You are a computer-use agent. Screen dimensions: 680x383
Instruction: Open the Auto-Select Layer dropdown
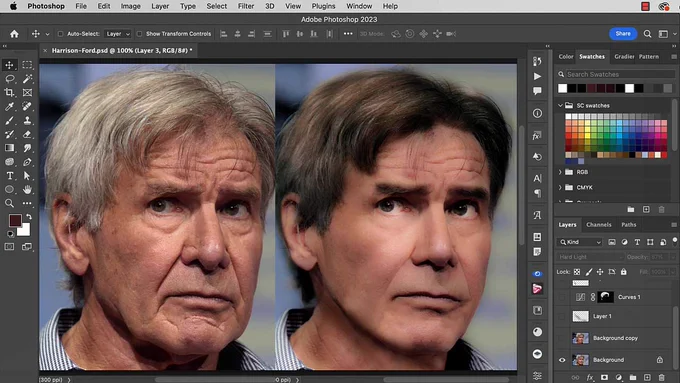(118, 34)
